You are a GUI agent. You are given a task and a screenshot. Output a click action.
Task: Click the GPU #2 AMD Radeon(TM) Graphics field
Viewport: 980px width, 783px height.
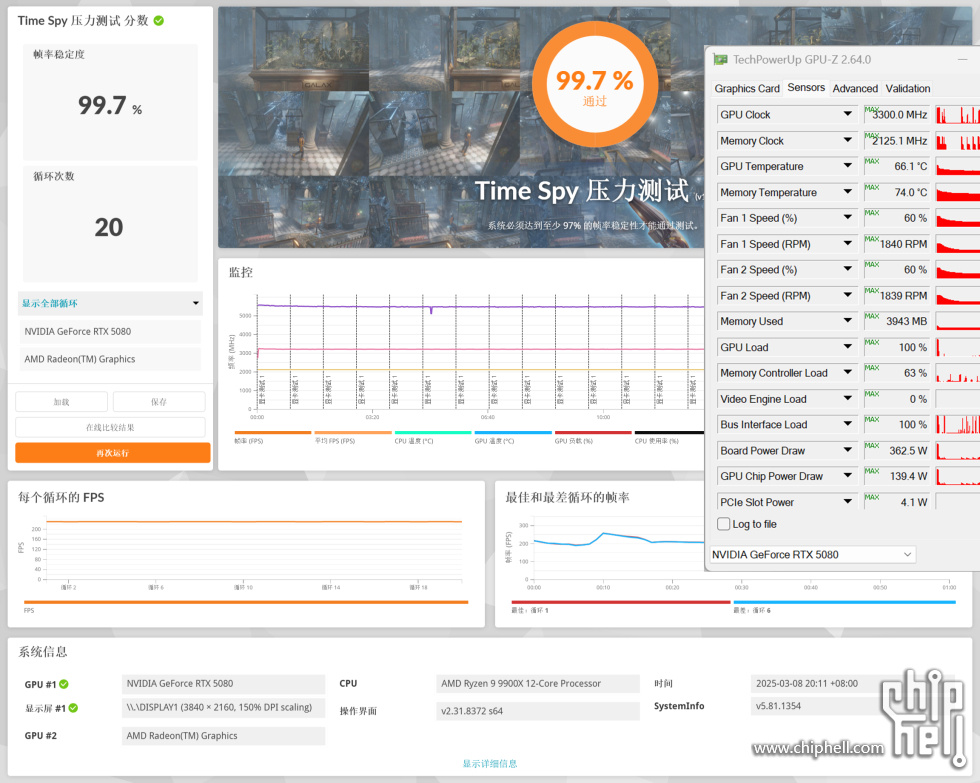(223, 736)
